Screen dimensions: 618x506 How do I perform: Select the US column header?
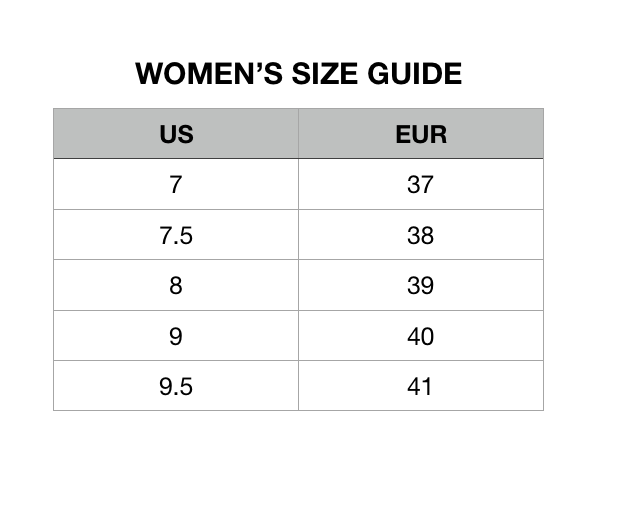(x=176, y=134)
